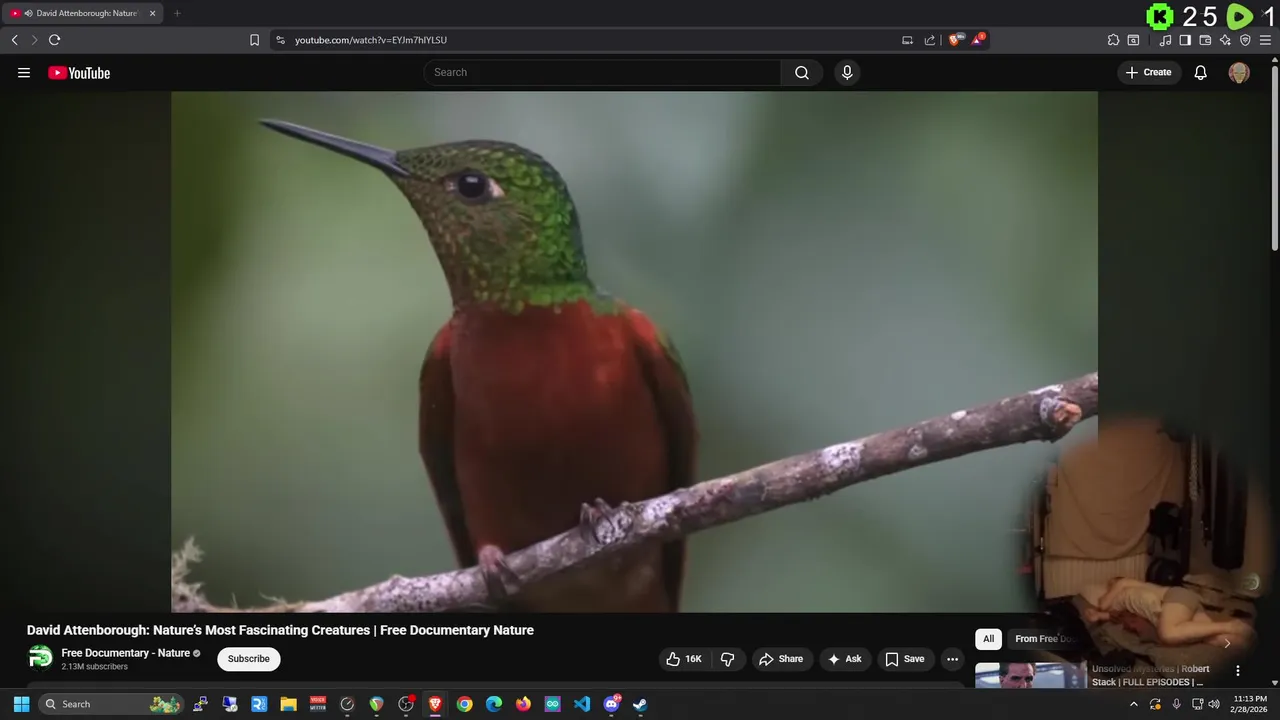
Task: Reload the YouTube page
Action: (55, 40)
